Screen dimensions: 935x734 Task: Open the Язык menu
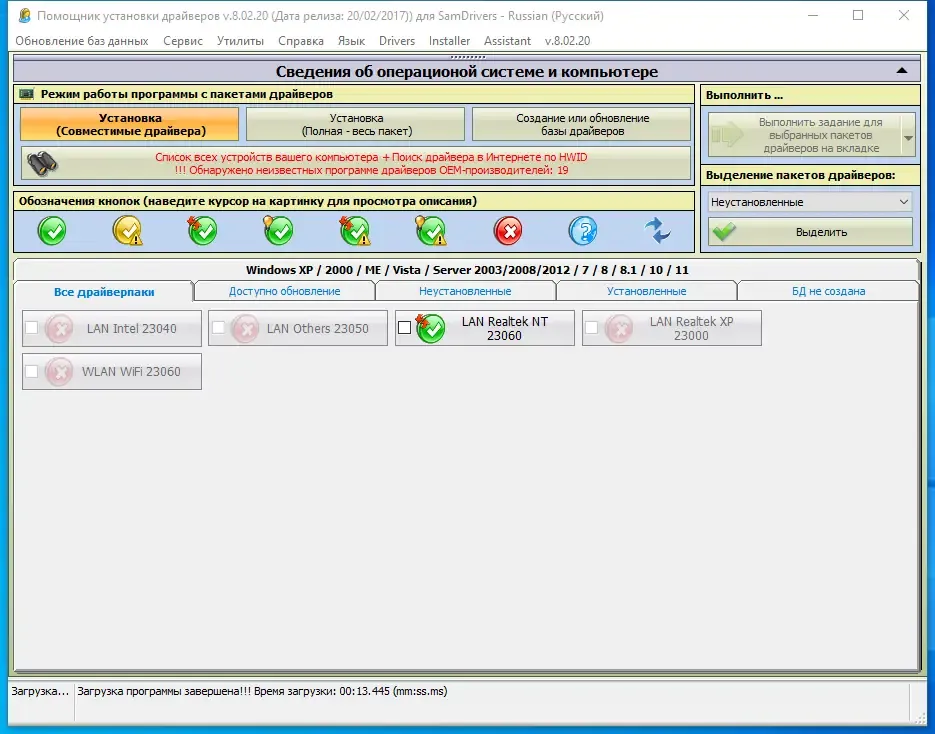351,41
